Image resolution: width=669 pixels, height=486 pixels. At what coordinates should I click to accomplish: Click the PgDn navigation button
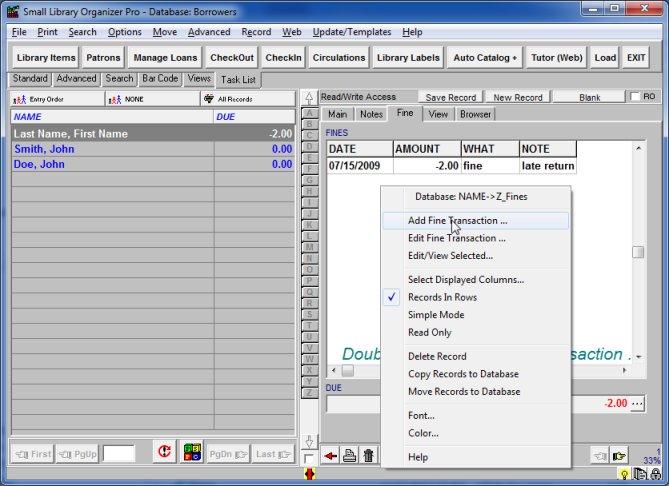coord(228,454)
